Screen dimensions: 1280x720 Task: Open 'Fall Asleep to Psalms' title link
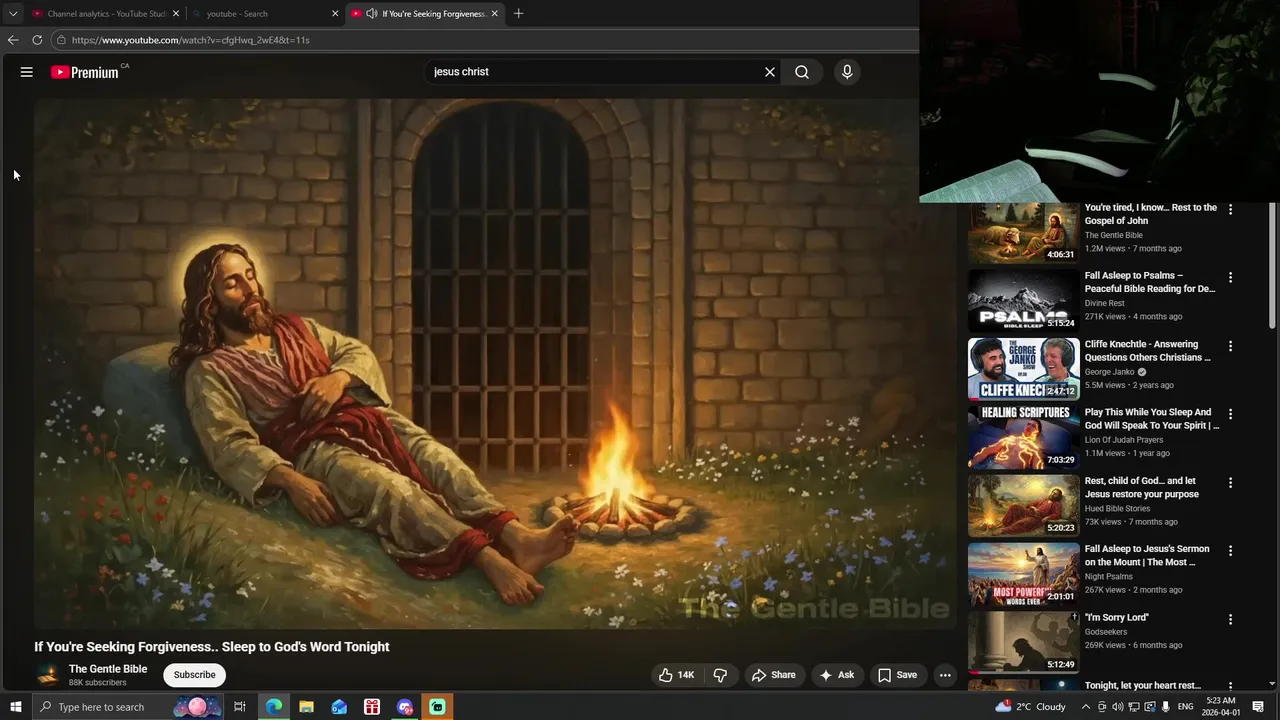1150,282
